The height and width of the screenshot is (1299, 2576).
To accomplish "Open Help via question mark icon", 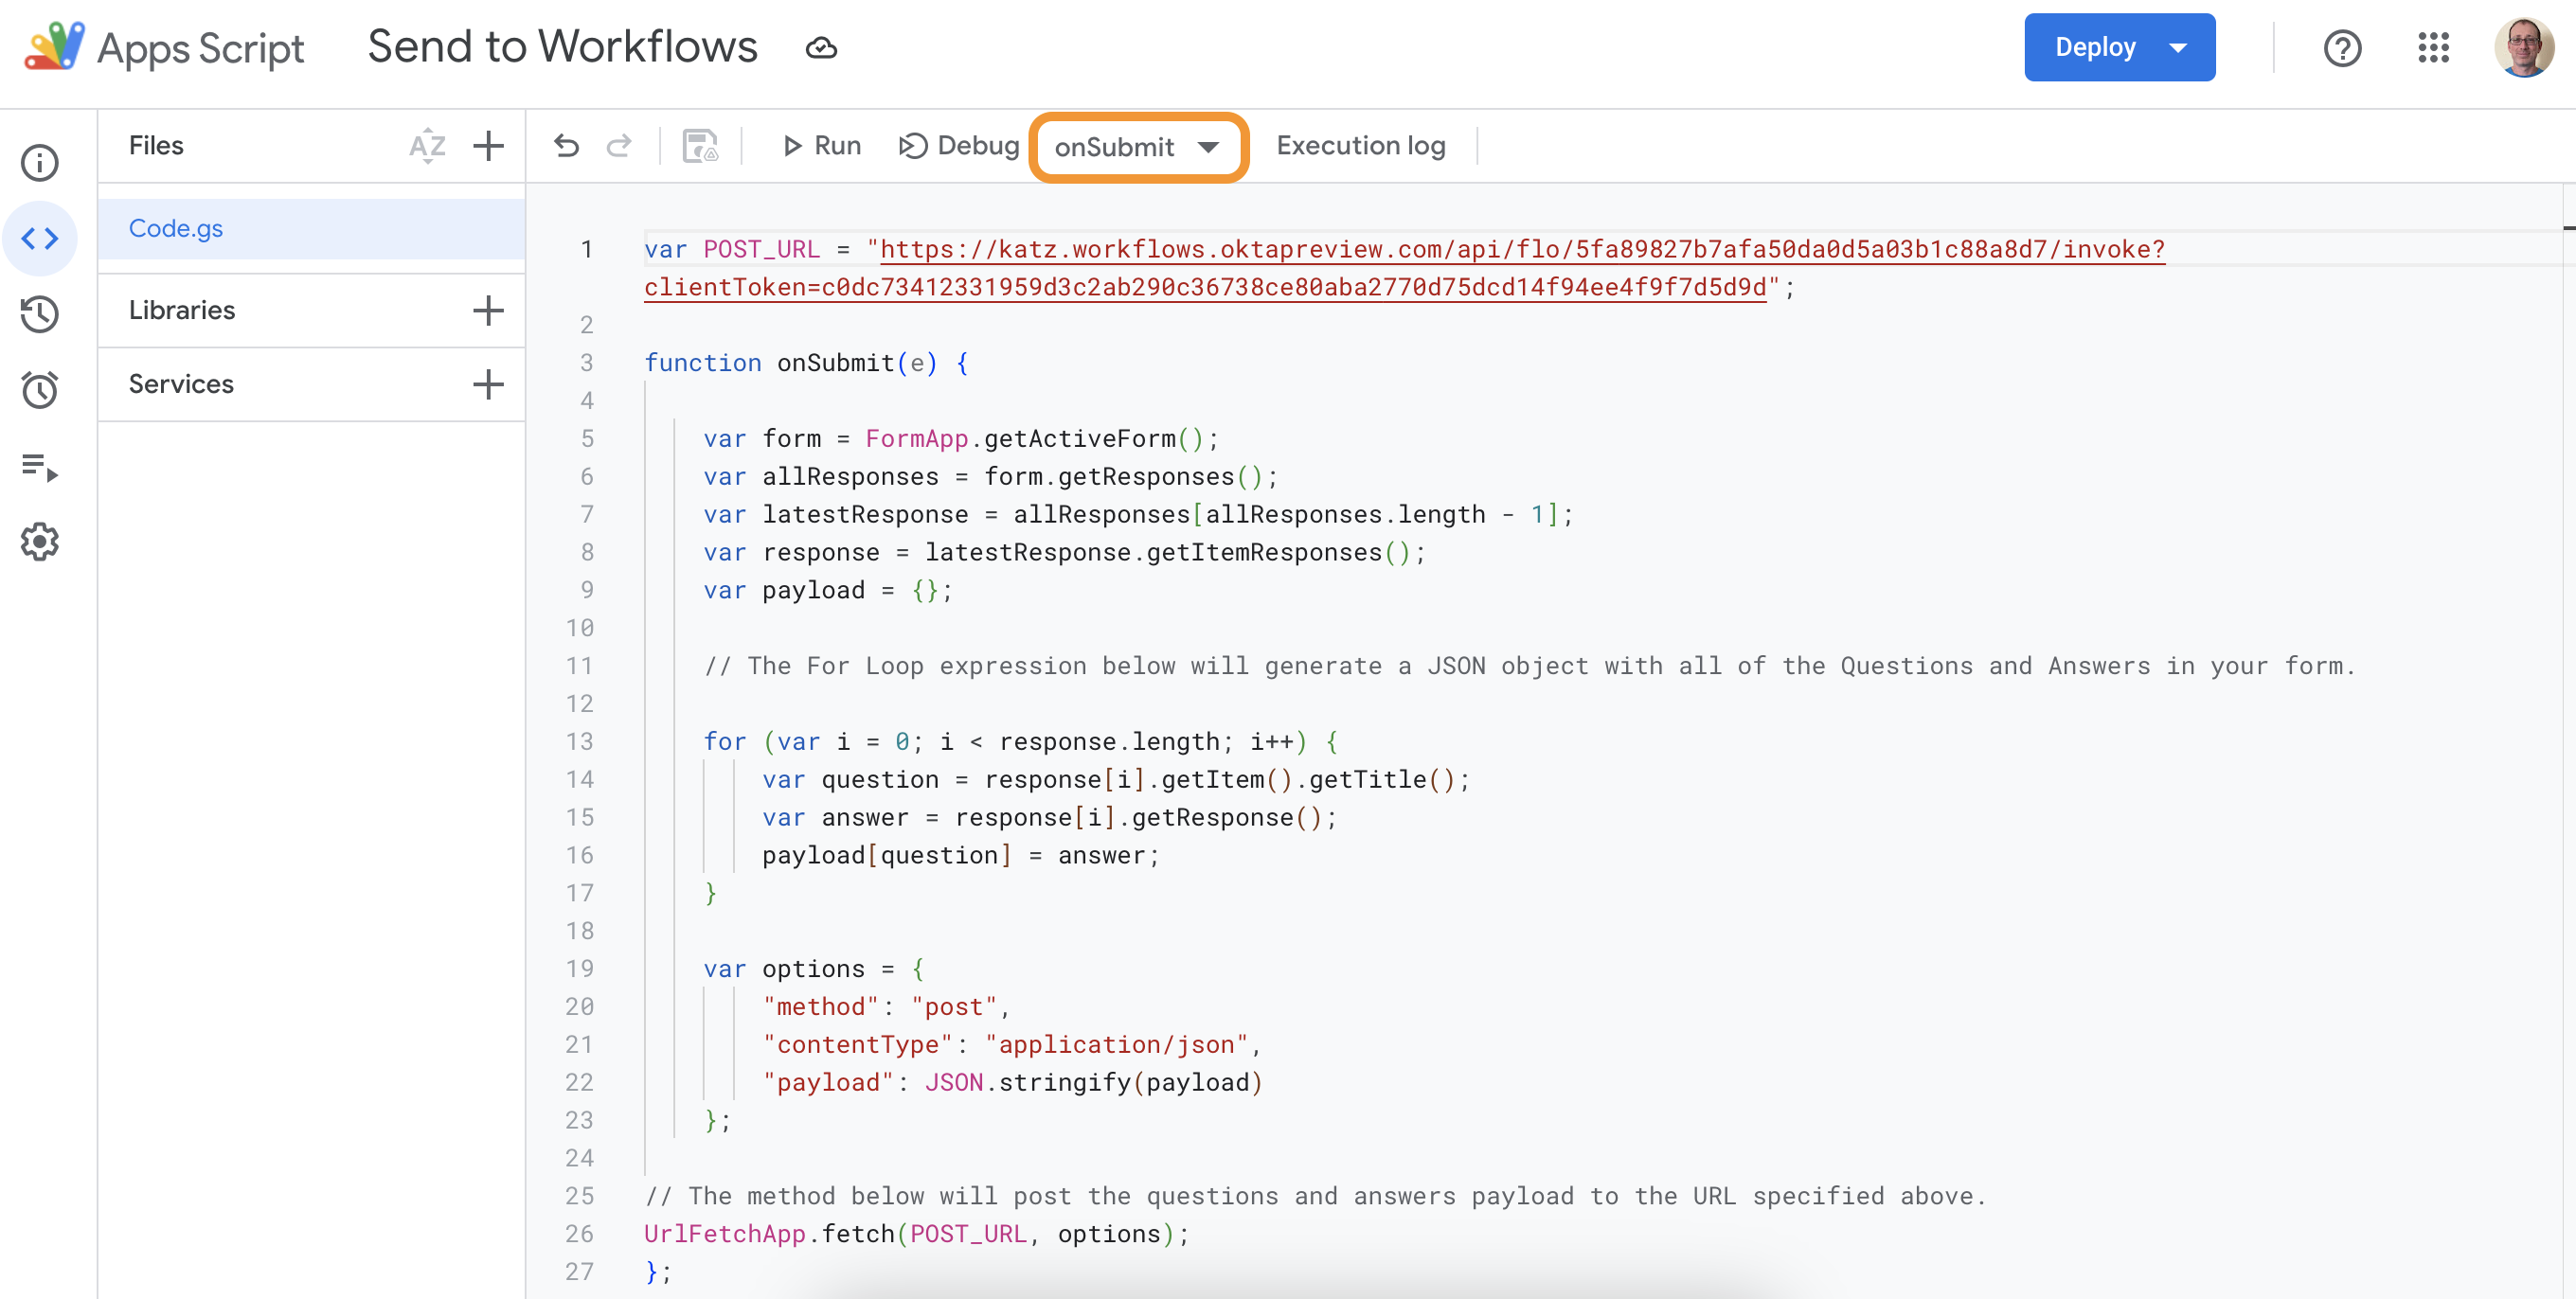I will (x=2342, y=47).
